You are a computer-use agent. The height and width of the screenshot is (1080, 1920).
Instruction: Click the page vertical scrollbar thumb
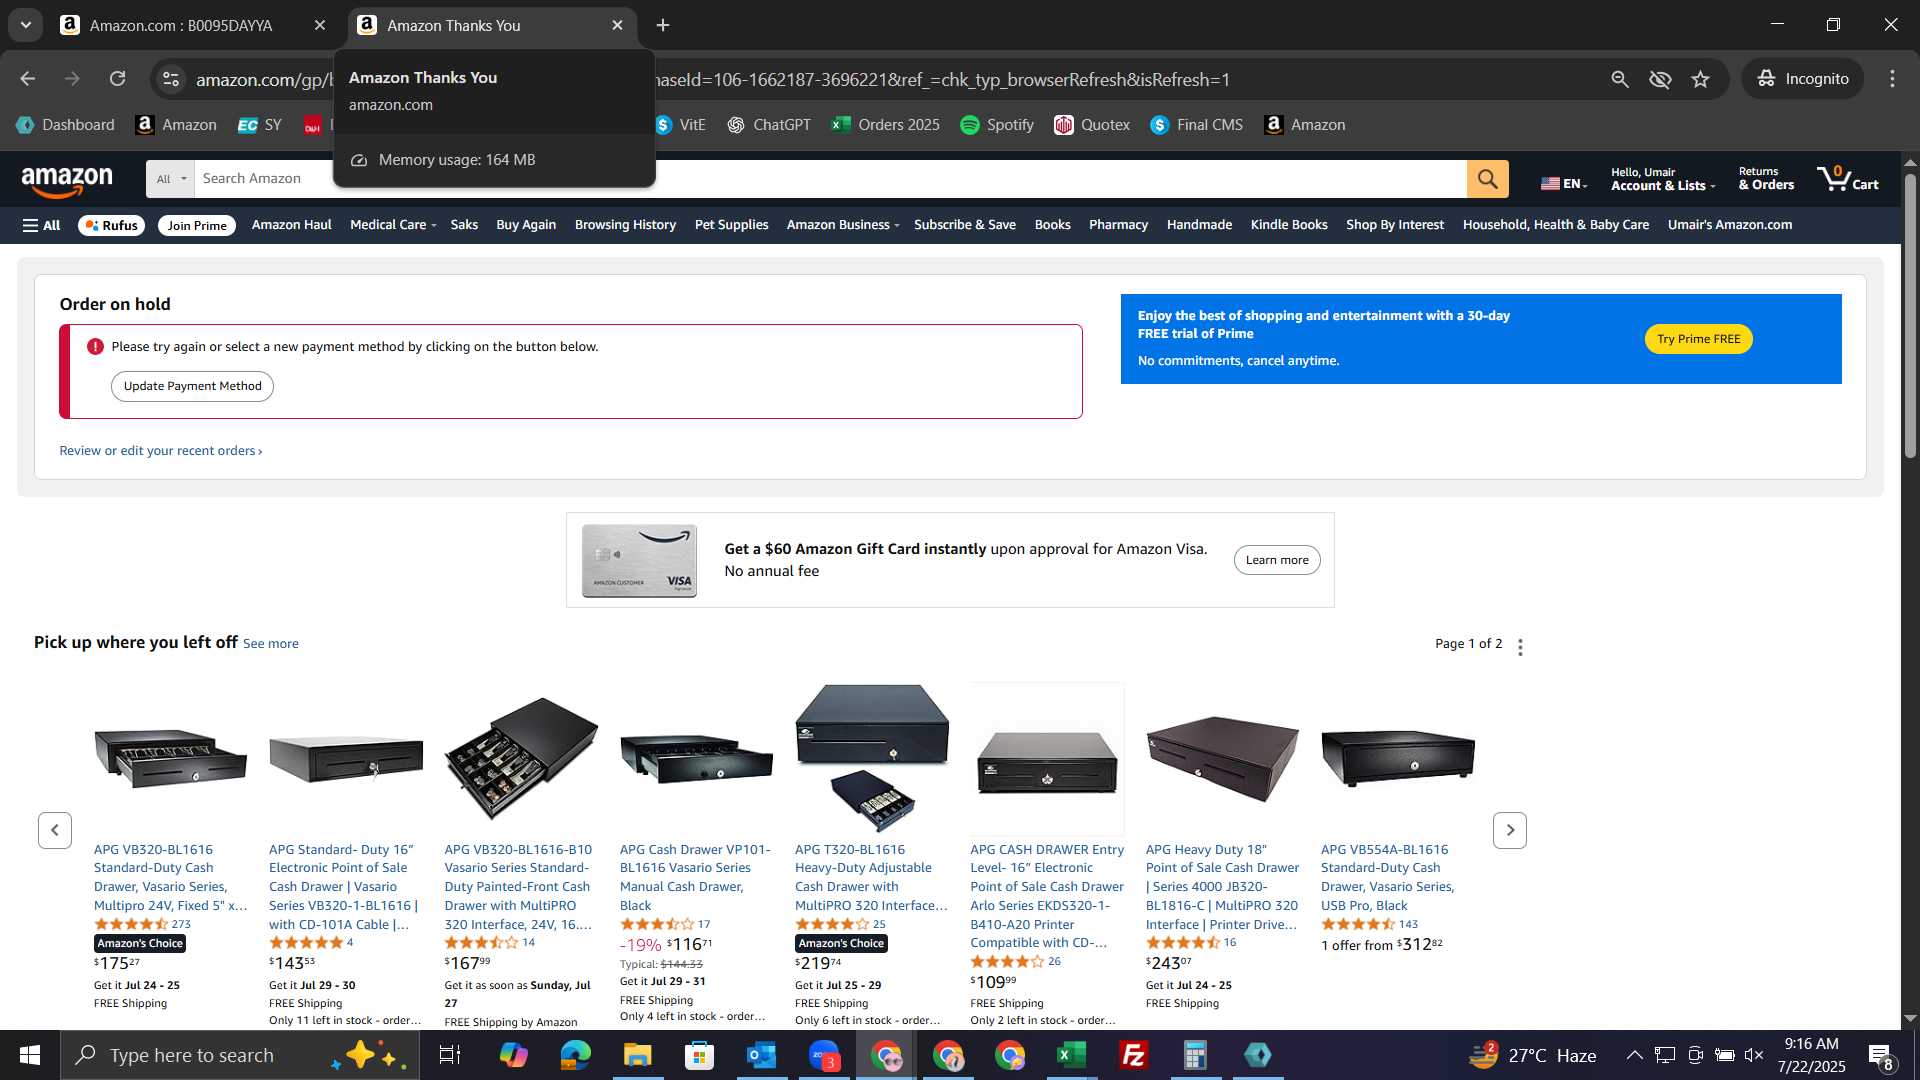click(1910, 315)
